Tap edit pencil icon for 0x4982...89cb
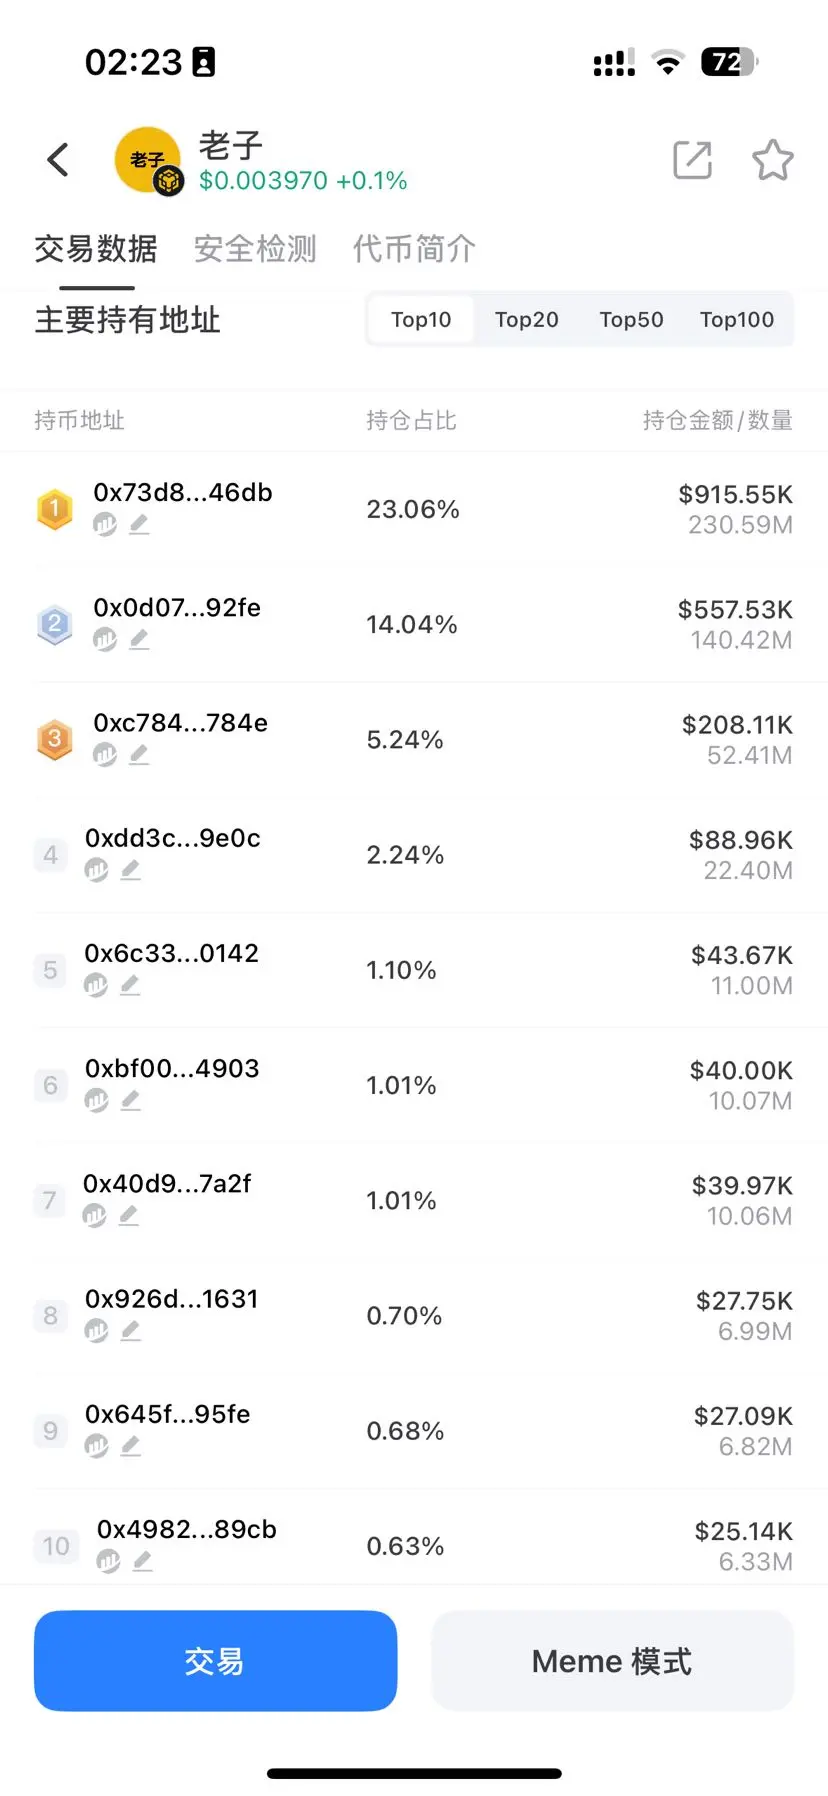 click(x=143, y=1561)
